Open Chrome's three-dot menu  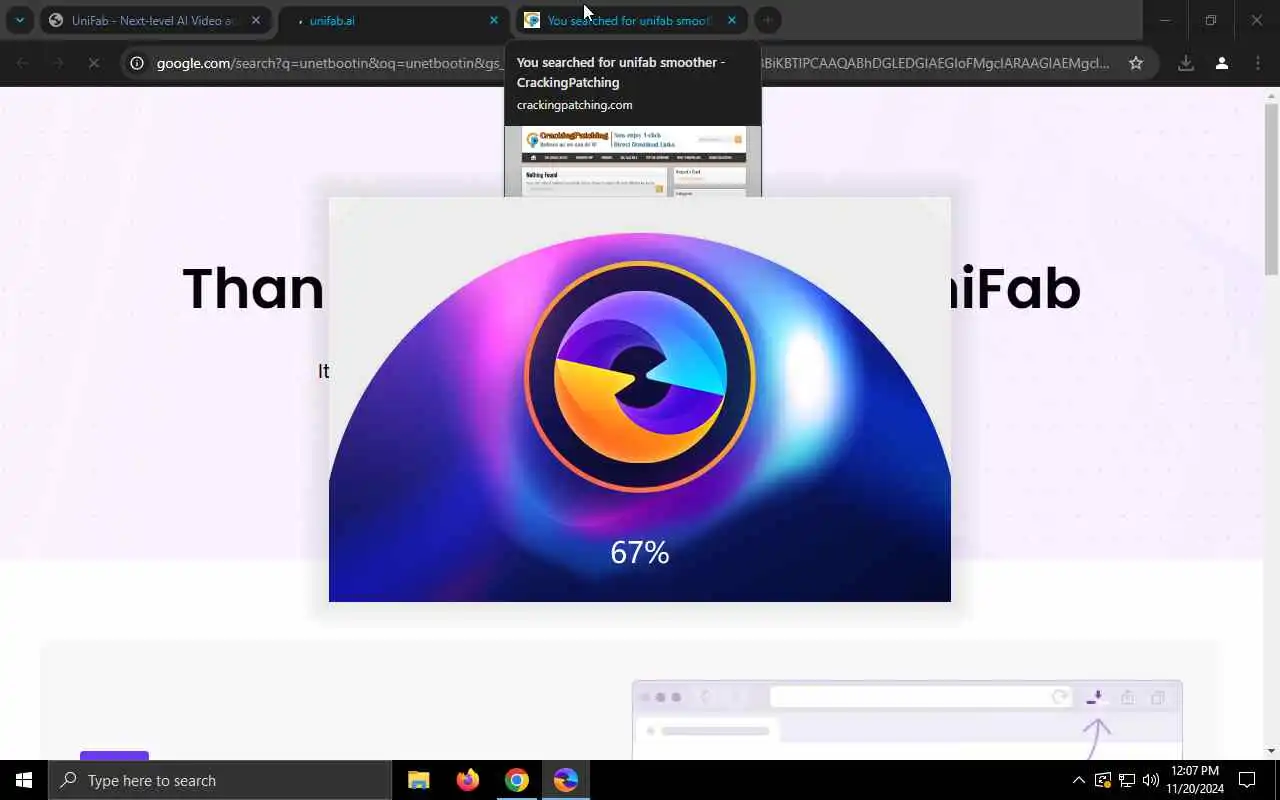point(1257,63)
